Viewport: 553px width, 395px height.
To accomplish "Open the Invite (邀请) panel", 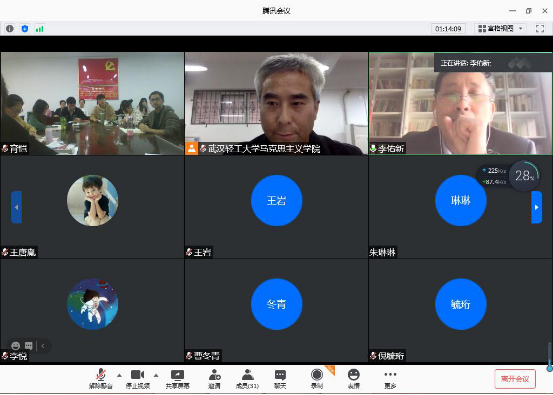I will pyautogui.click(x=214, y=378).
